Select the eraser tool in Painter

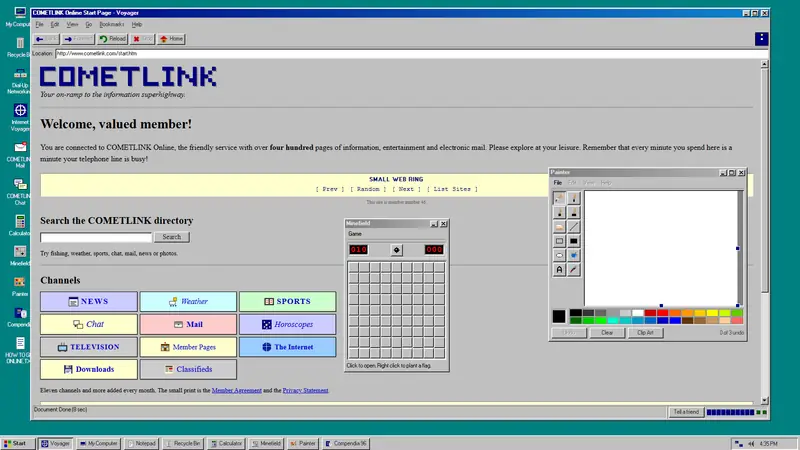(559, 227)
